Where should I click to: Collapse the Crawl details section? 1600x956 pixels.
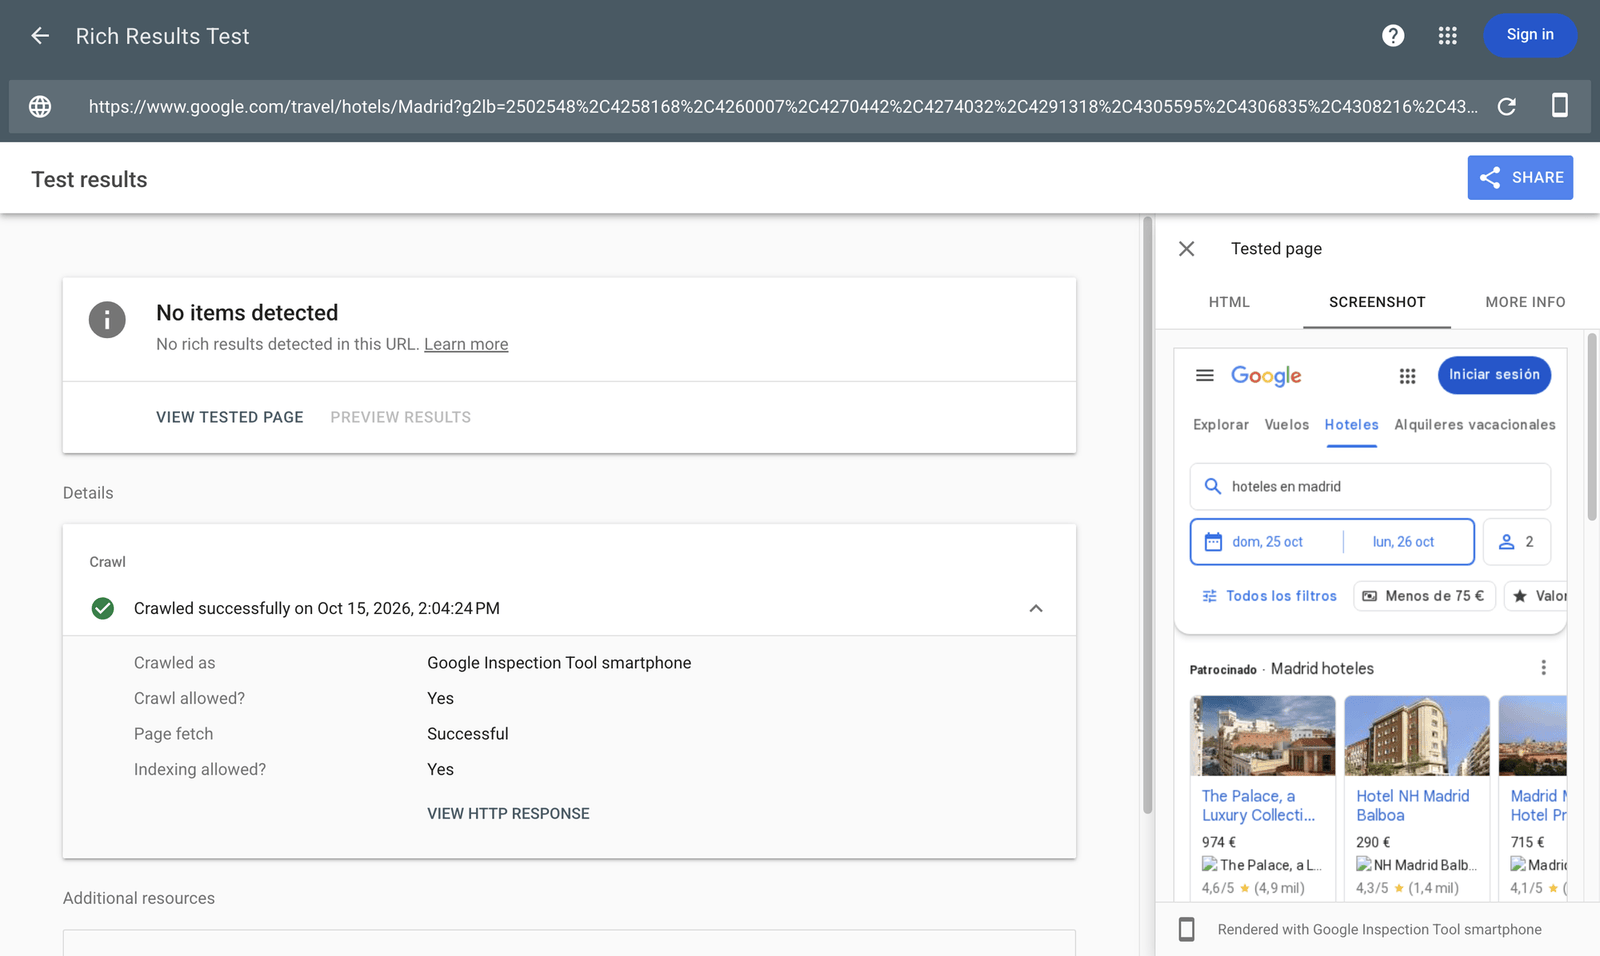click(x=1036, y=608)
